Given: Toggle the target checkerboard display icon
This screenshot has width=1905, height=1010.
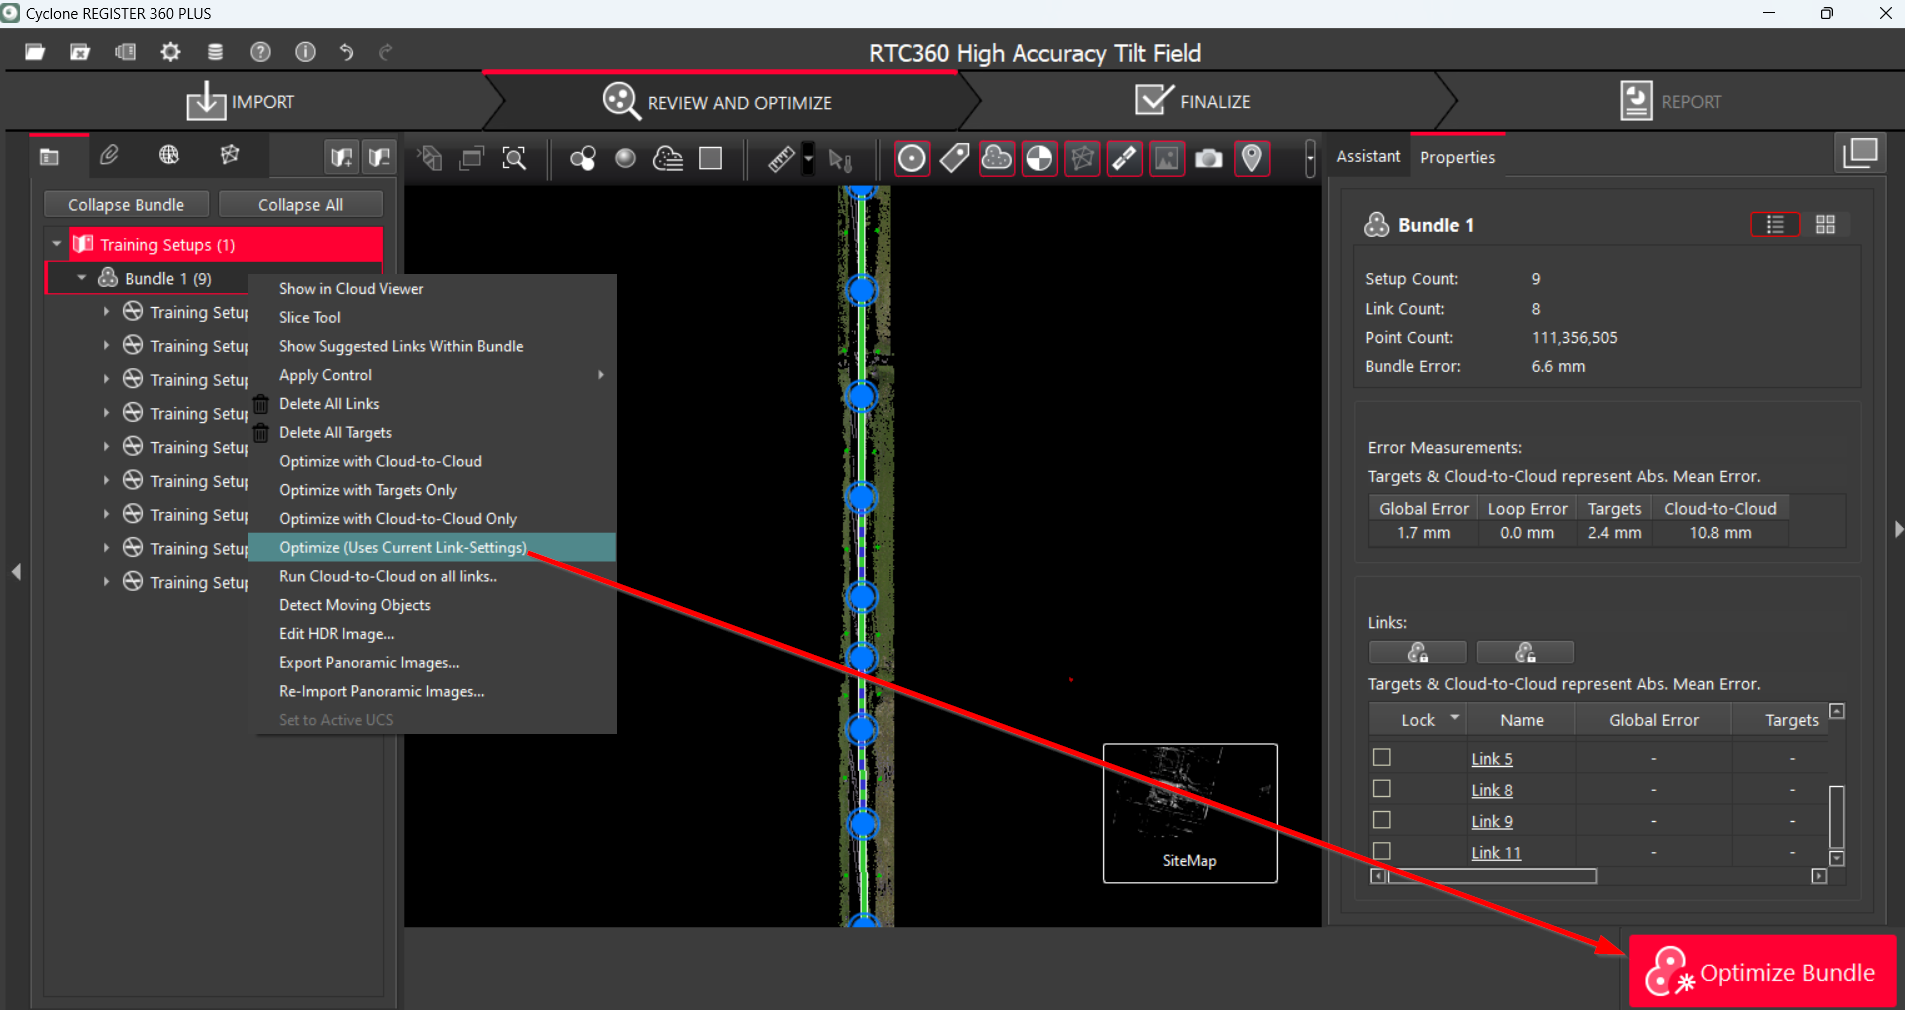Looking at the screenshot, I should pos(1040,159).
